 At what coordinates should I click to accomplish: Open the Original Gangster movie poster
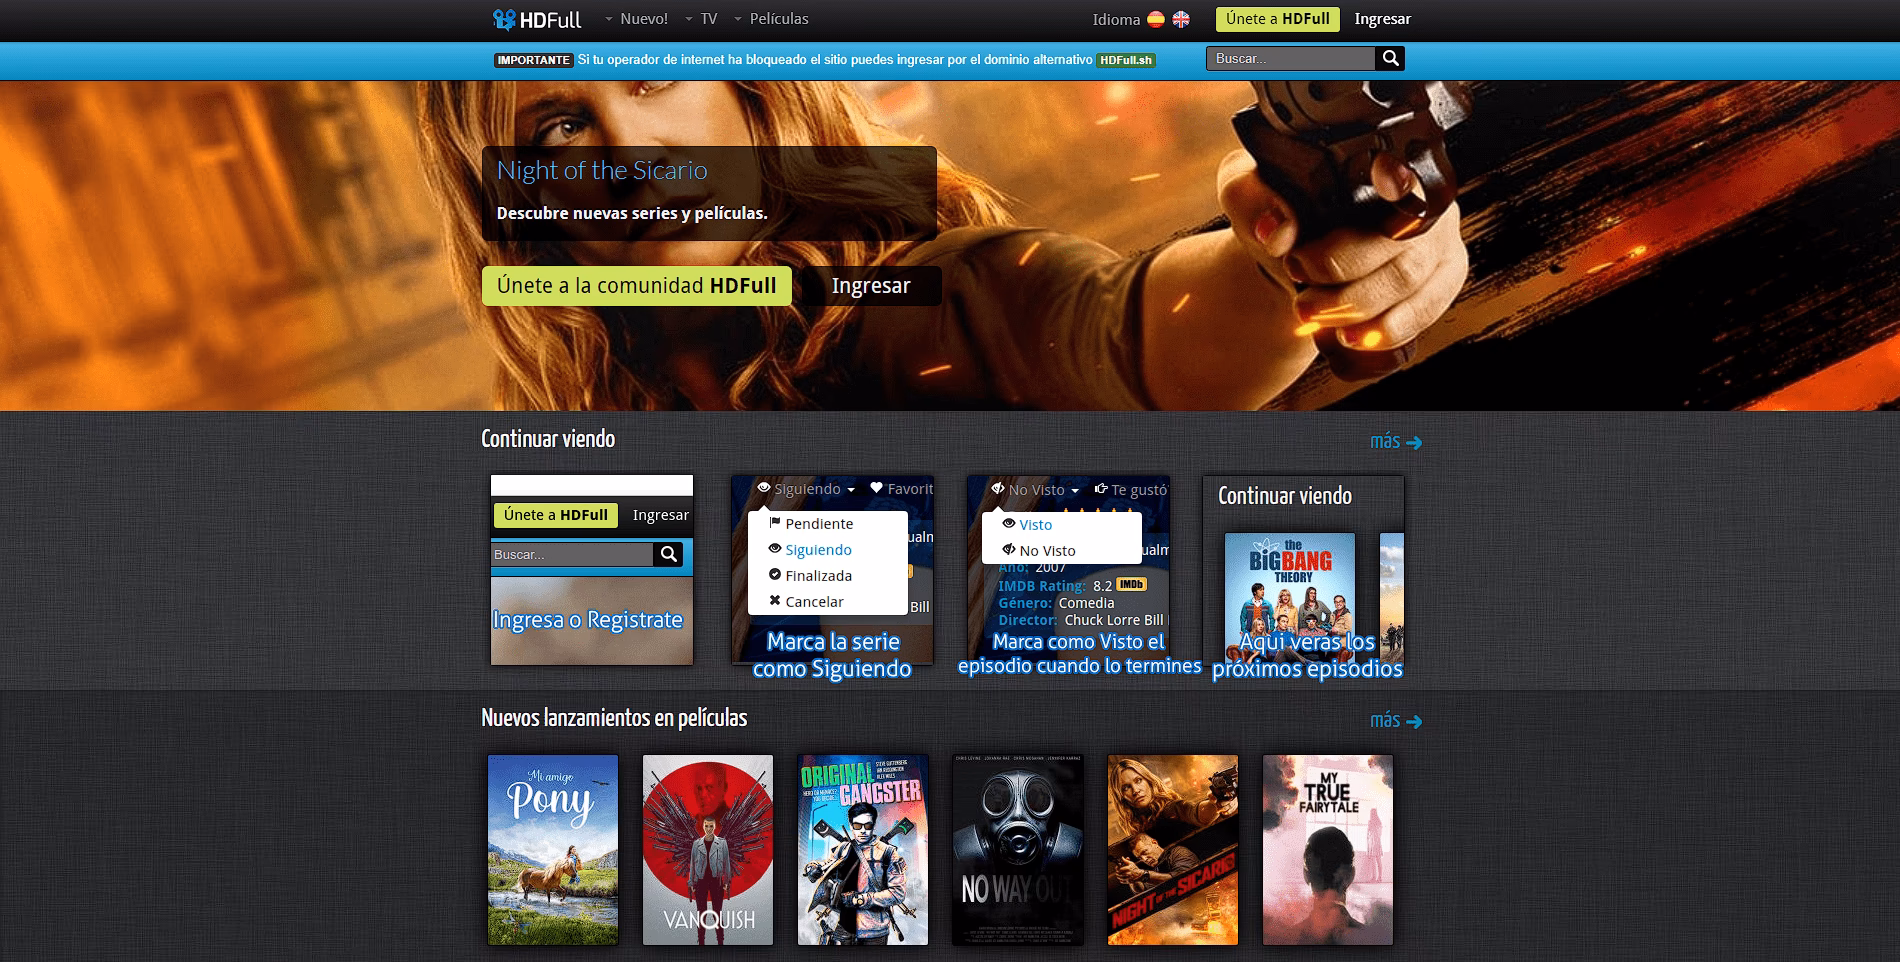pos(863,850)
